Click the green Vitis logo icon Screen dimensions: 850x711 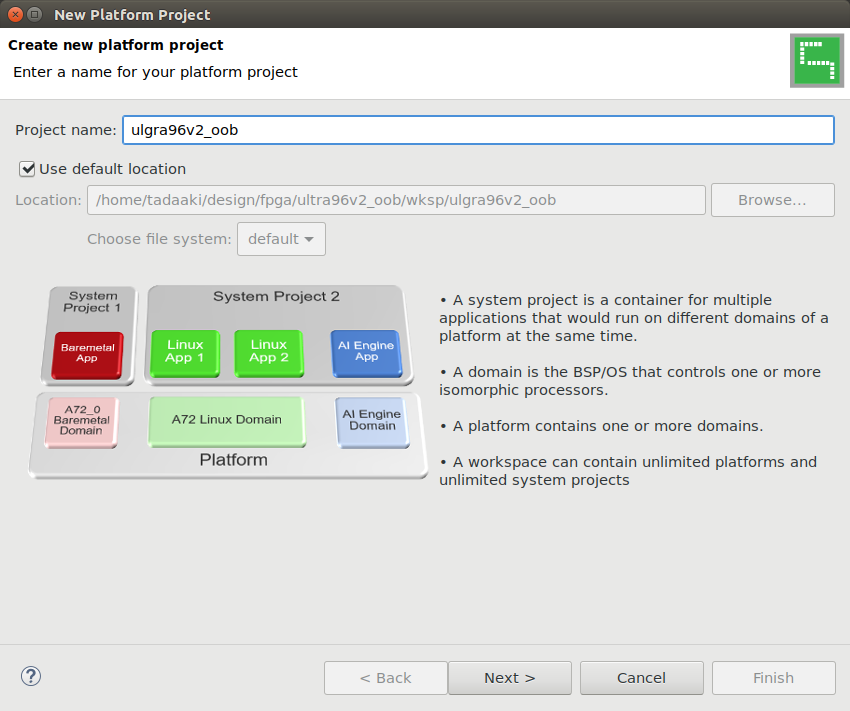816,60
